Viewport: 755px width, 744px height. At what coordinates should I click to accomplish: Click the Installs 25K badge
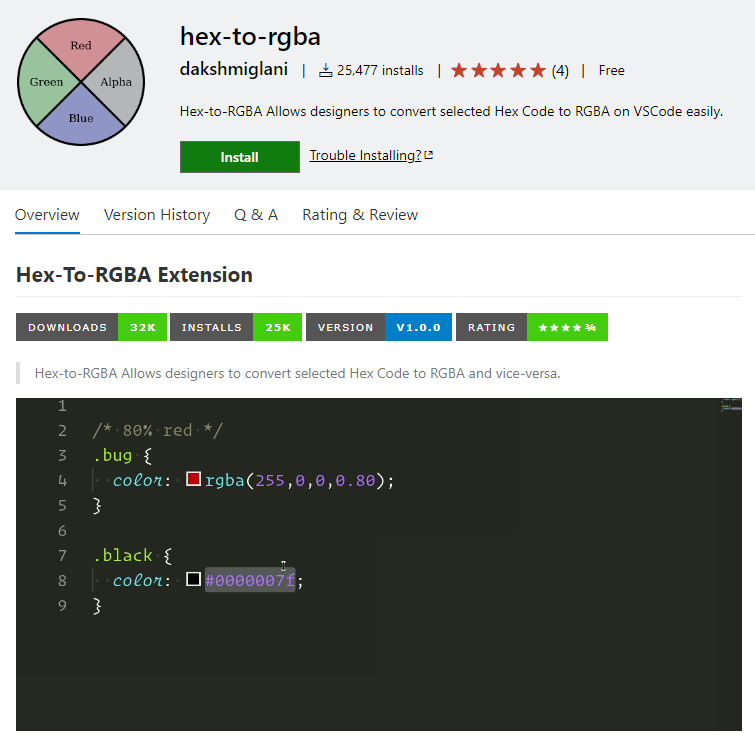point(236,327)
